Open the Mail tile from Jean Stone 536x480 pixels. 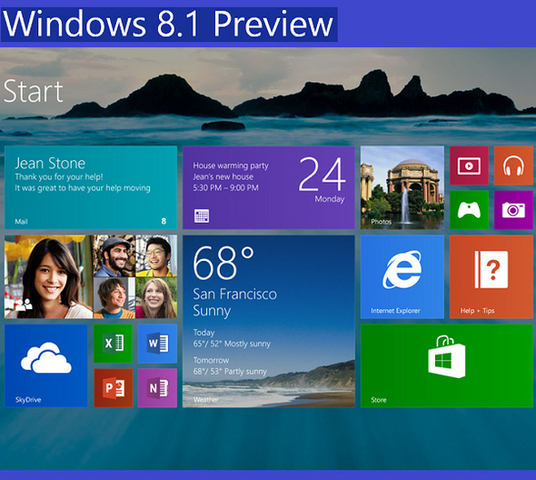(x=91, y=188)
